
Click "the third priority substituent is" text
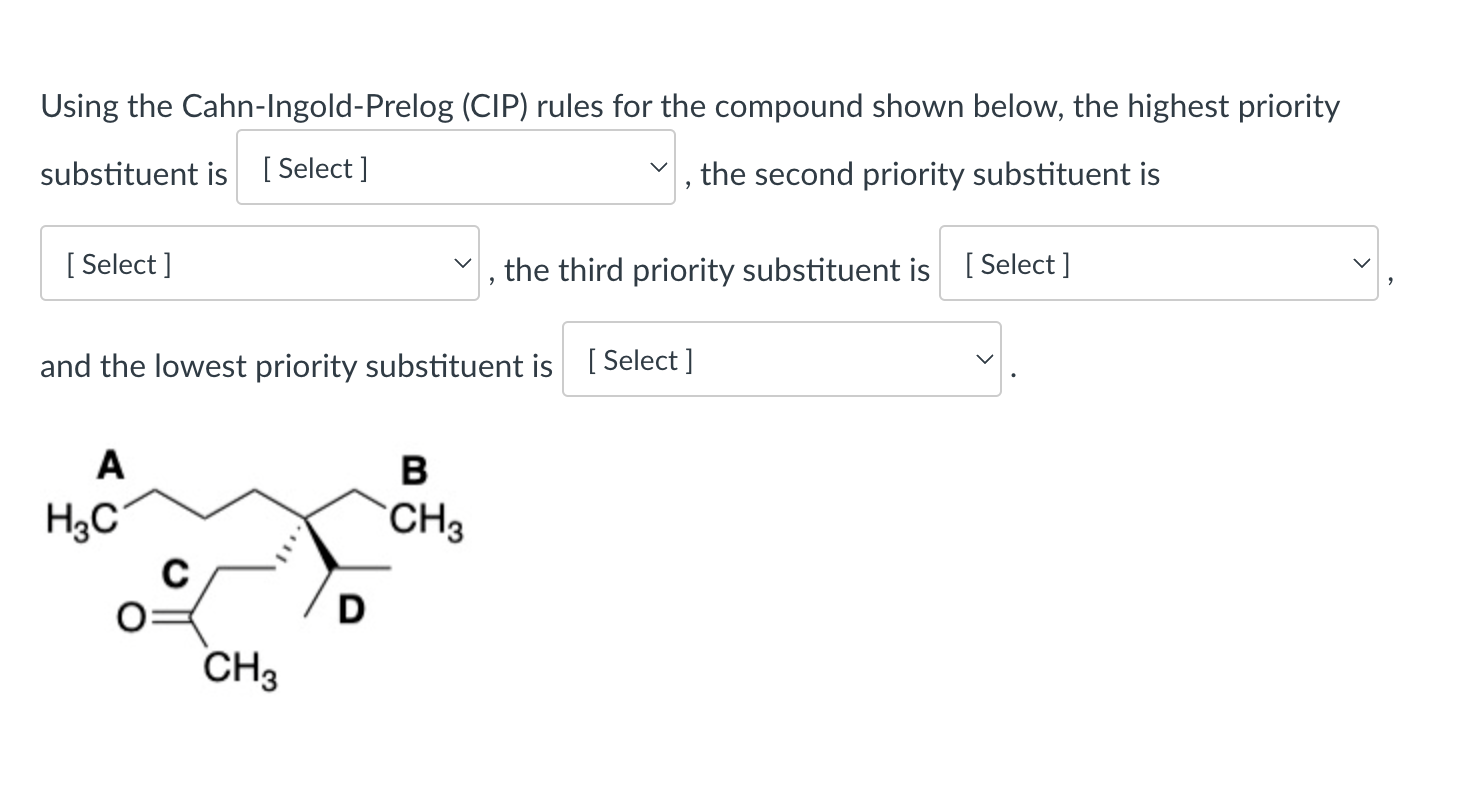click(x=717, y=270)
